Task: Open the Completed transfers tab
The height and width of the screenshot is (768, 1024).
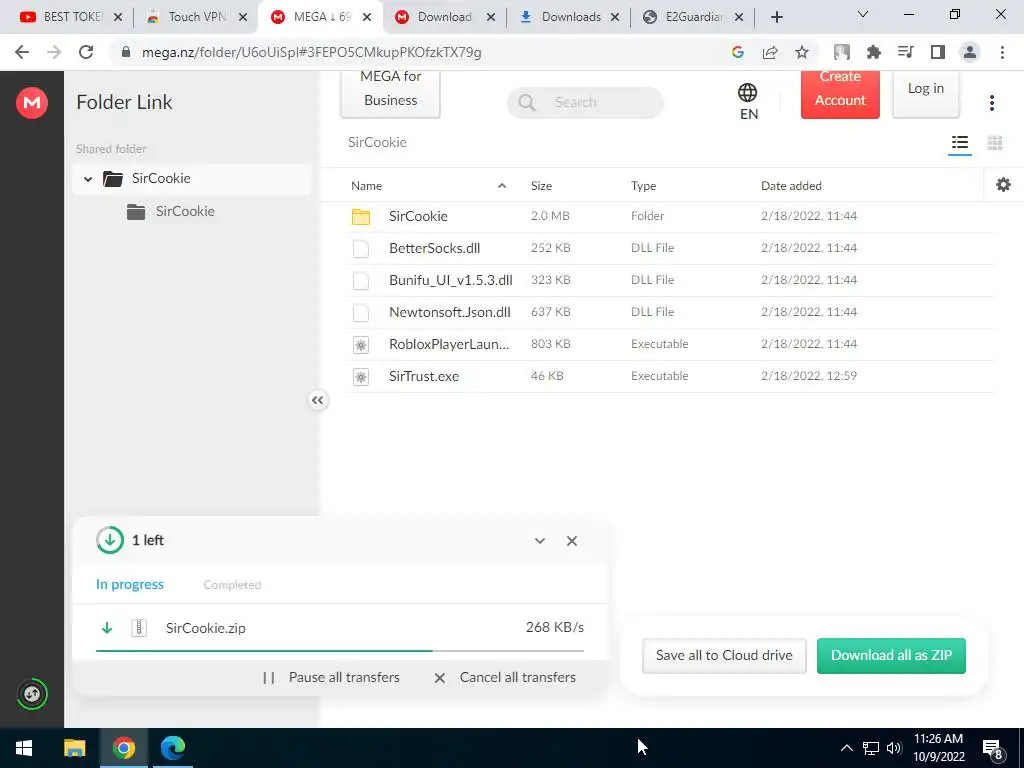Action: pos(232,585)
